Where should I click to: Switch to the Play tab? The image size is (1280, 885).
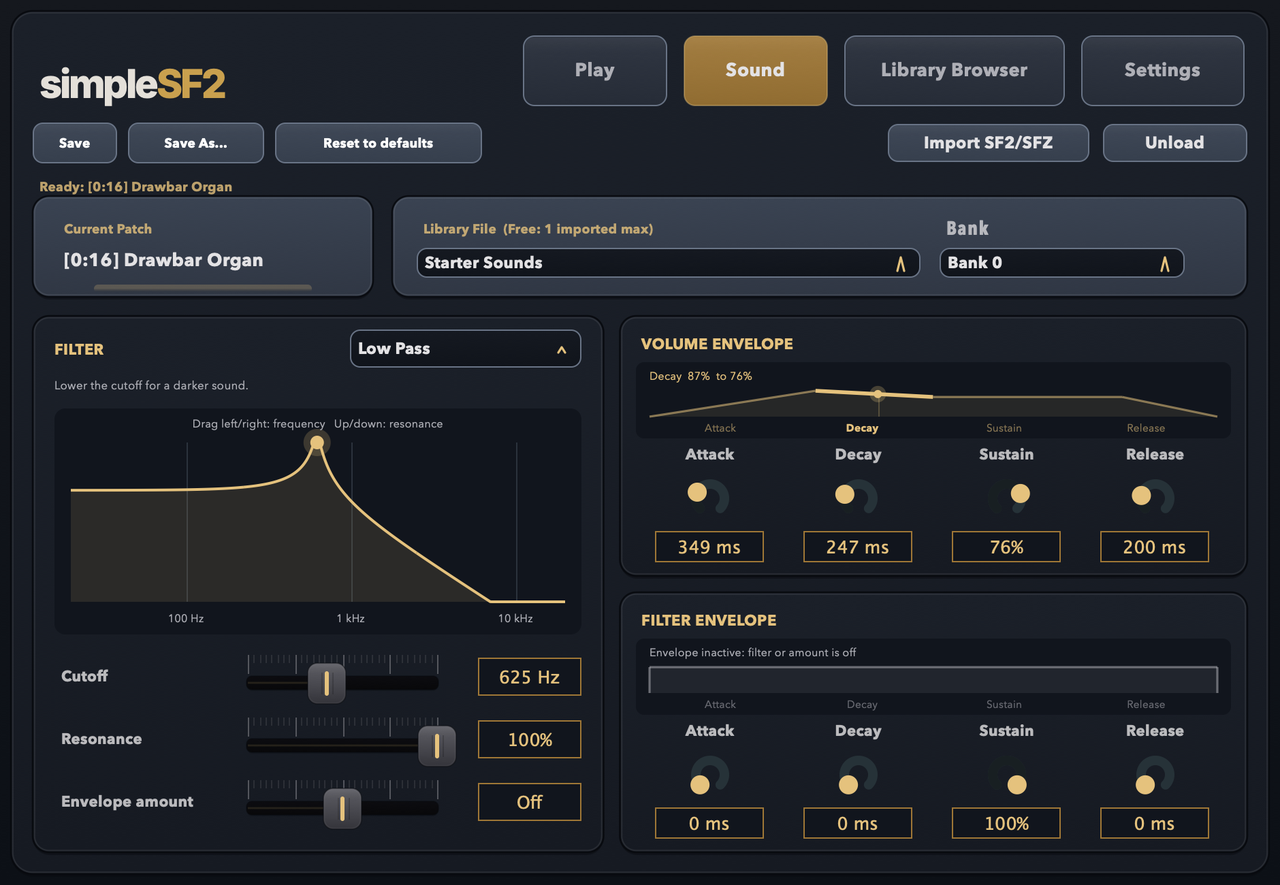point(595,70)
